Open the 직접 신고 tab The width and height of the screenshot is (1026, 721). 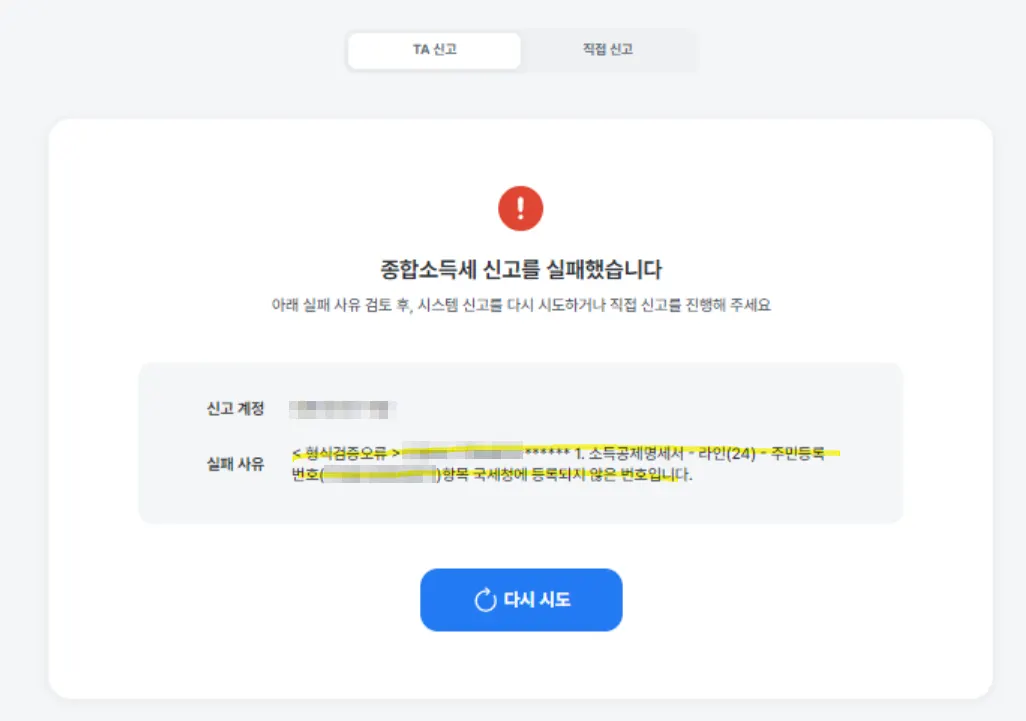tap(608, 50)
